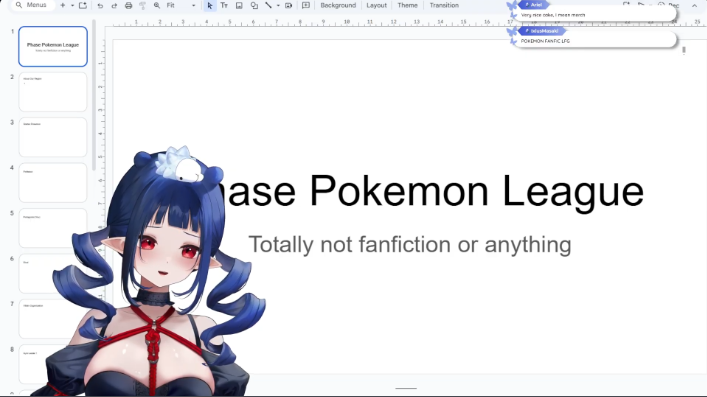The image size is (707, 397).
Task: Collapse the toolbar with the chevron
Action: tap(694, 5)
